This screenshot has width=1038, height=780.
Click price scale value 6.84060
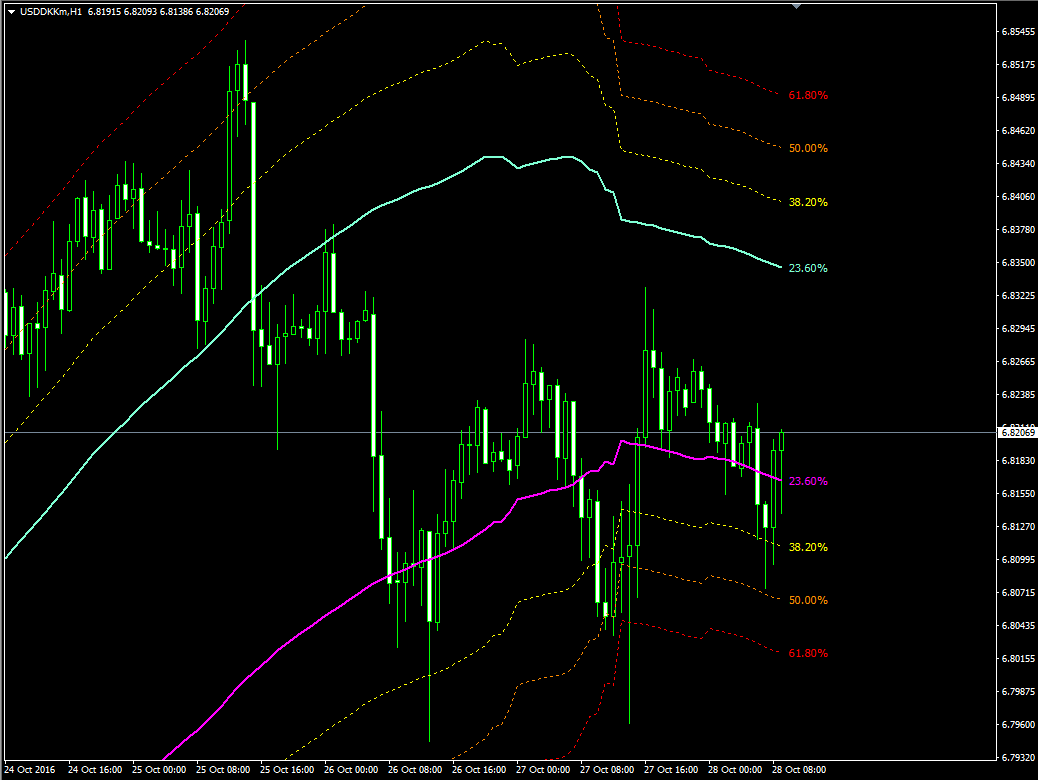pos(1018,197)
